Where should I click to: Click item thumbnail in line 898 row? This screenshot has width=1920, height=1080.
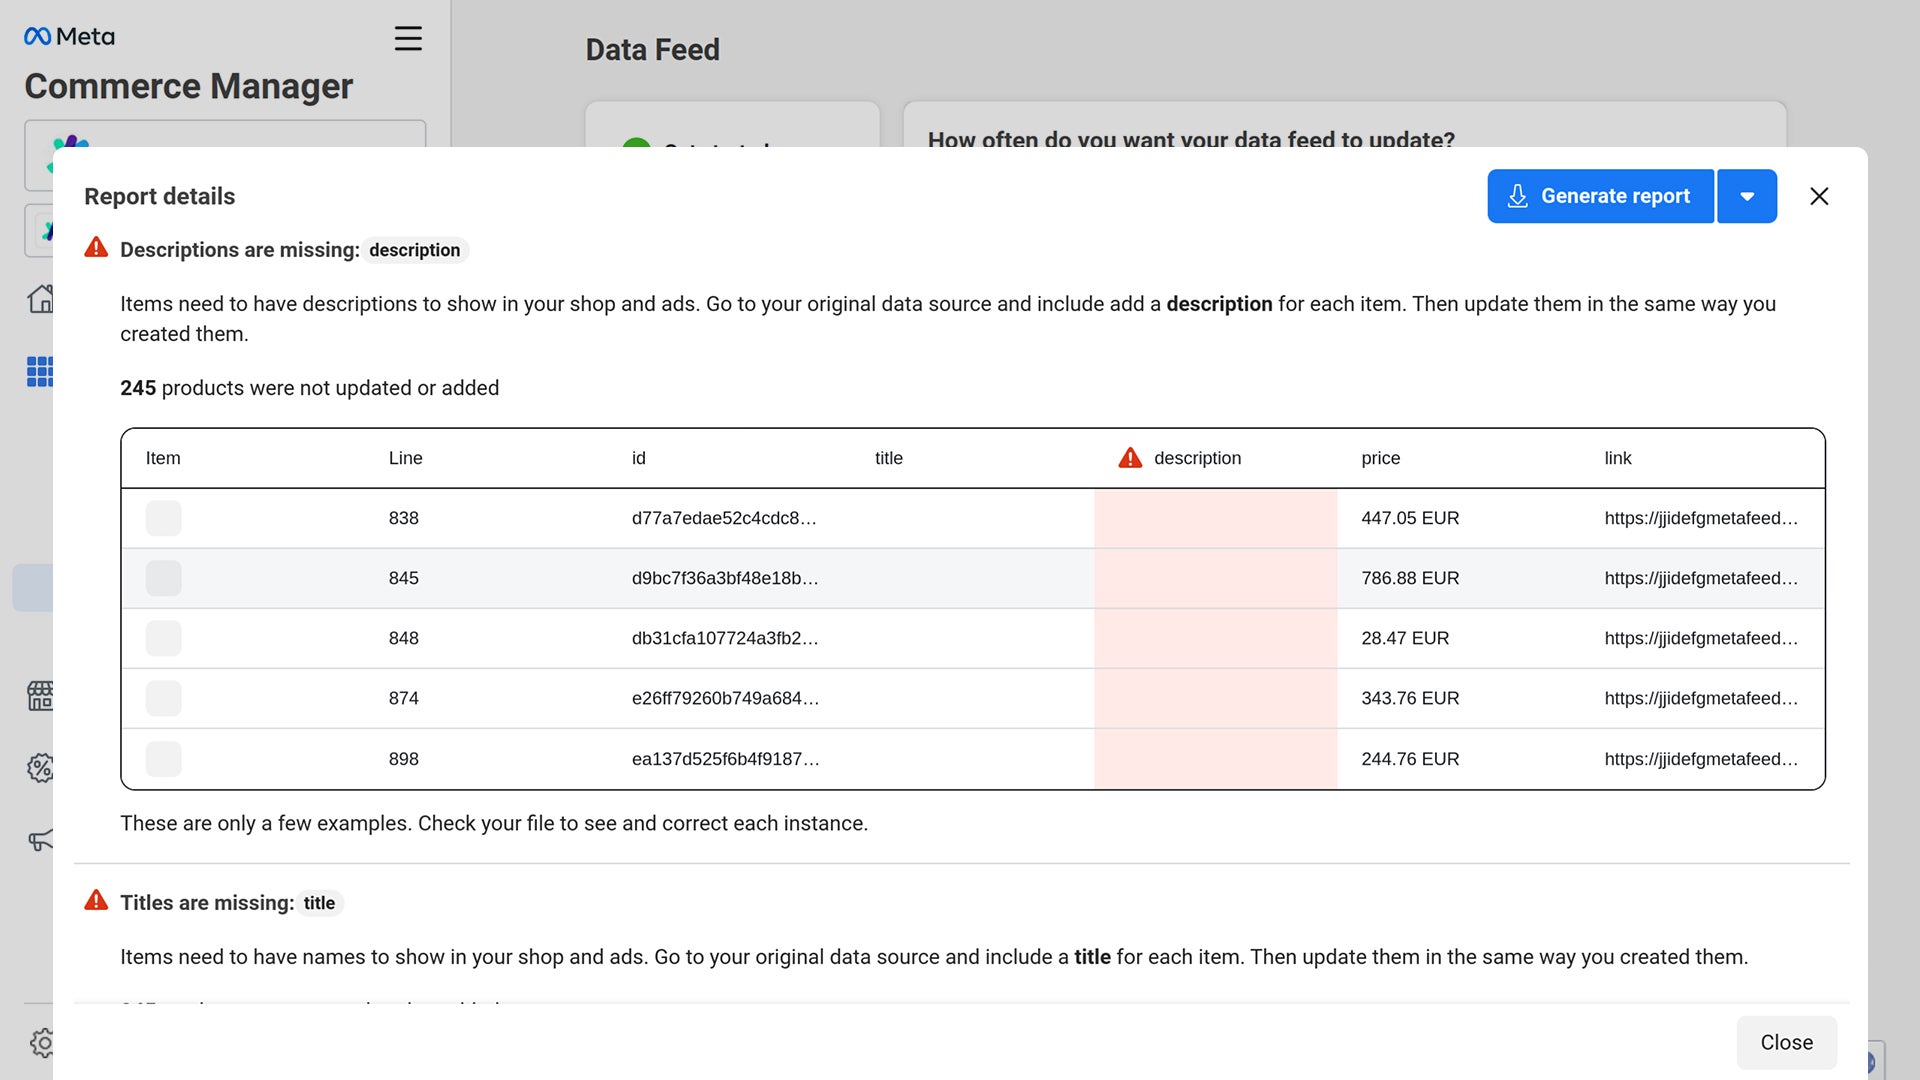(x=164, y=759)
